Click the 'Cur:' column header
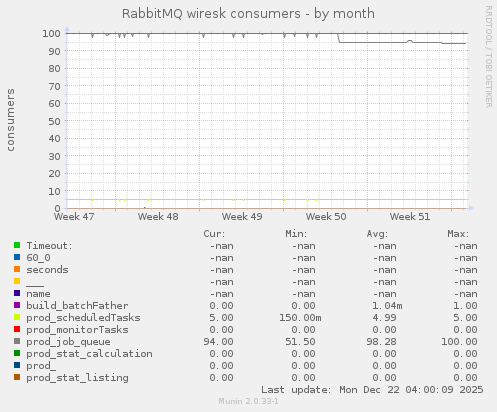The height and width of the screenshot is (412, 497). point(214,234)
